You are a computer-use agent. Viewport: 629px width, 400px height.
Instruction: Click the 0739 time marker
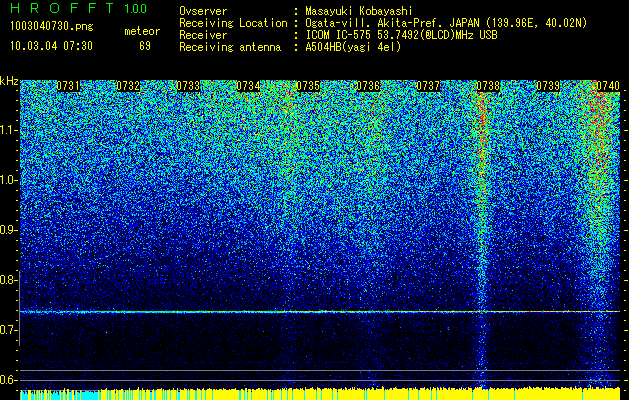pyautogui.click(x=548, y=86)
